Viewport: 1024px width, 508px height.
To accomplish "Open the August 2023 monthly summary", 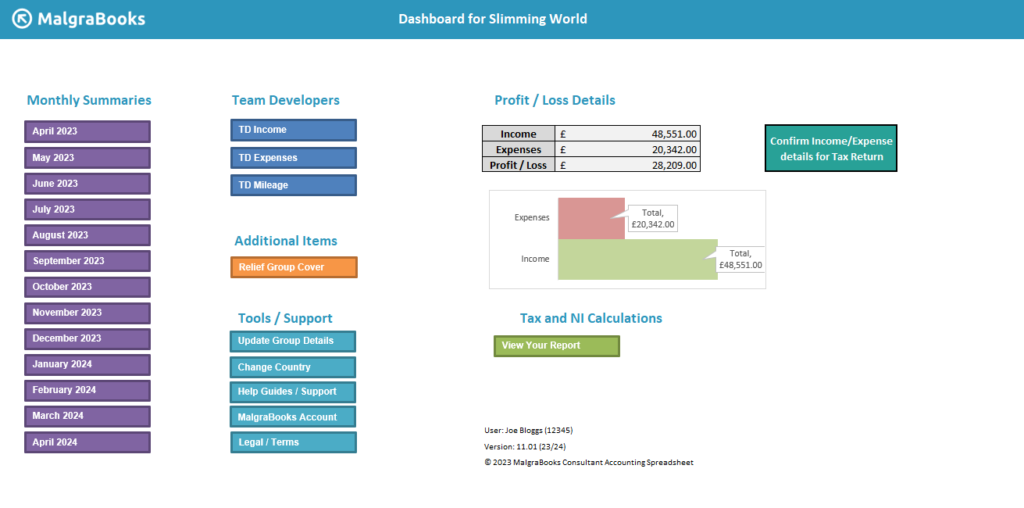I will point(88,235).
